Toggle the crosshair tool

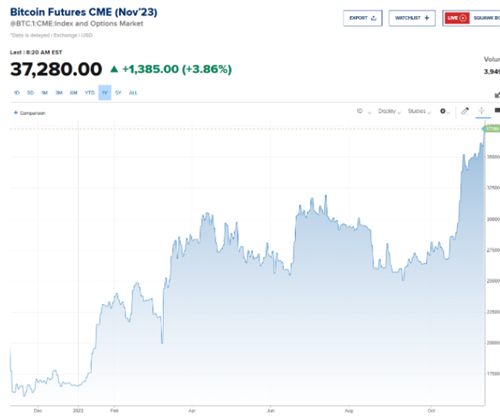click(481, 111)
